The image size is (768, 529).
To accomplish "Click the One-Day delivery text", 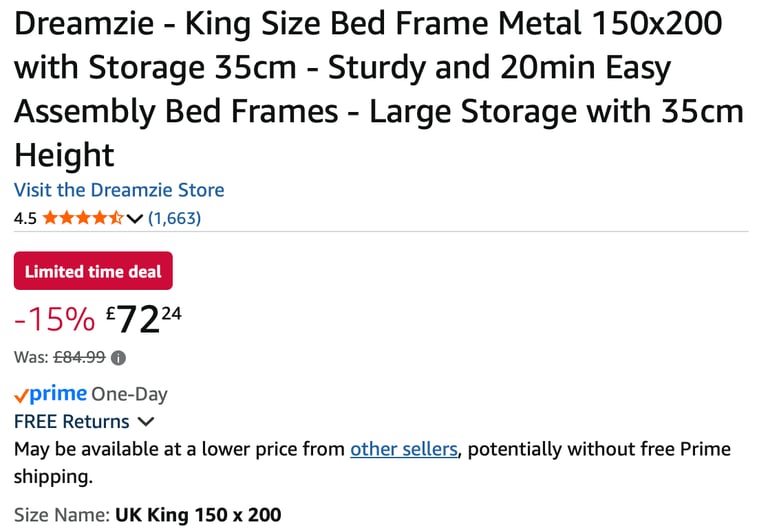I will [x=129, y=394].
